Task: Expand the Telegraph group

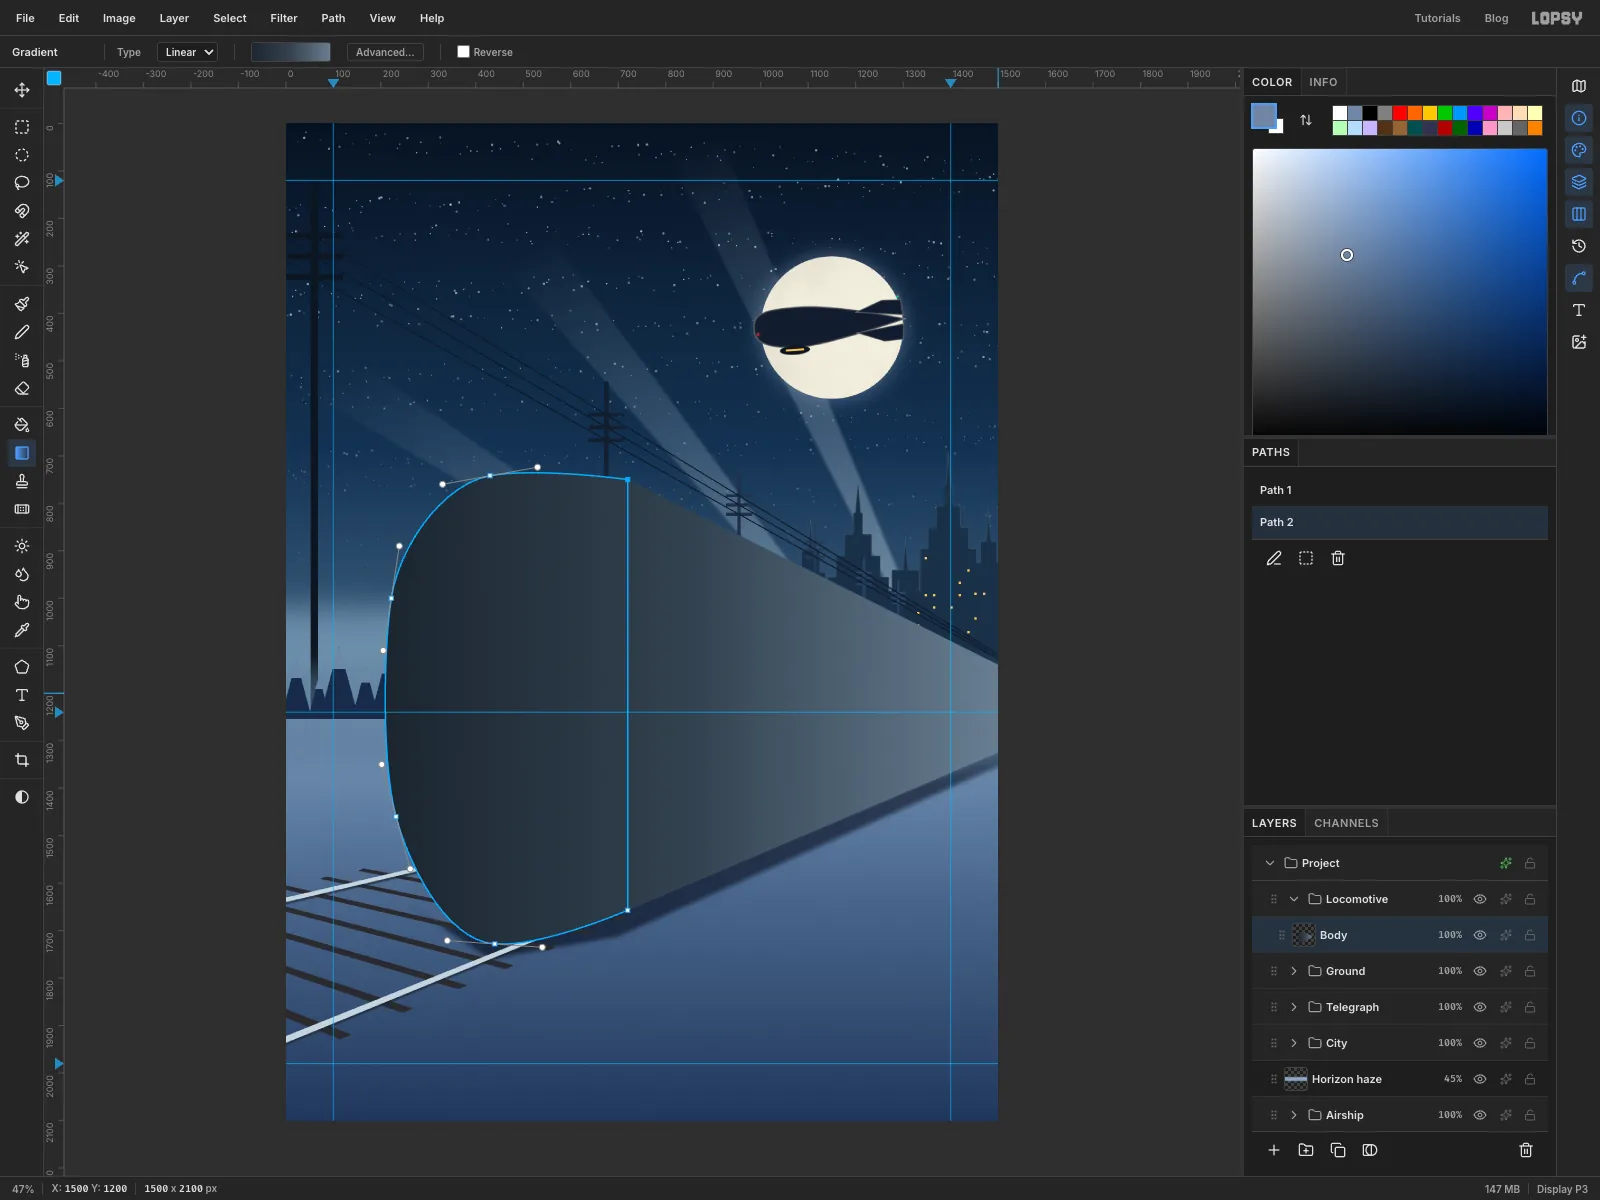Action: (1294, 1007)
